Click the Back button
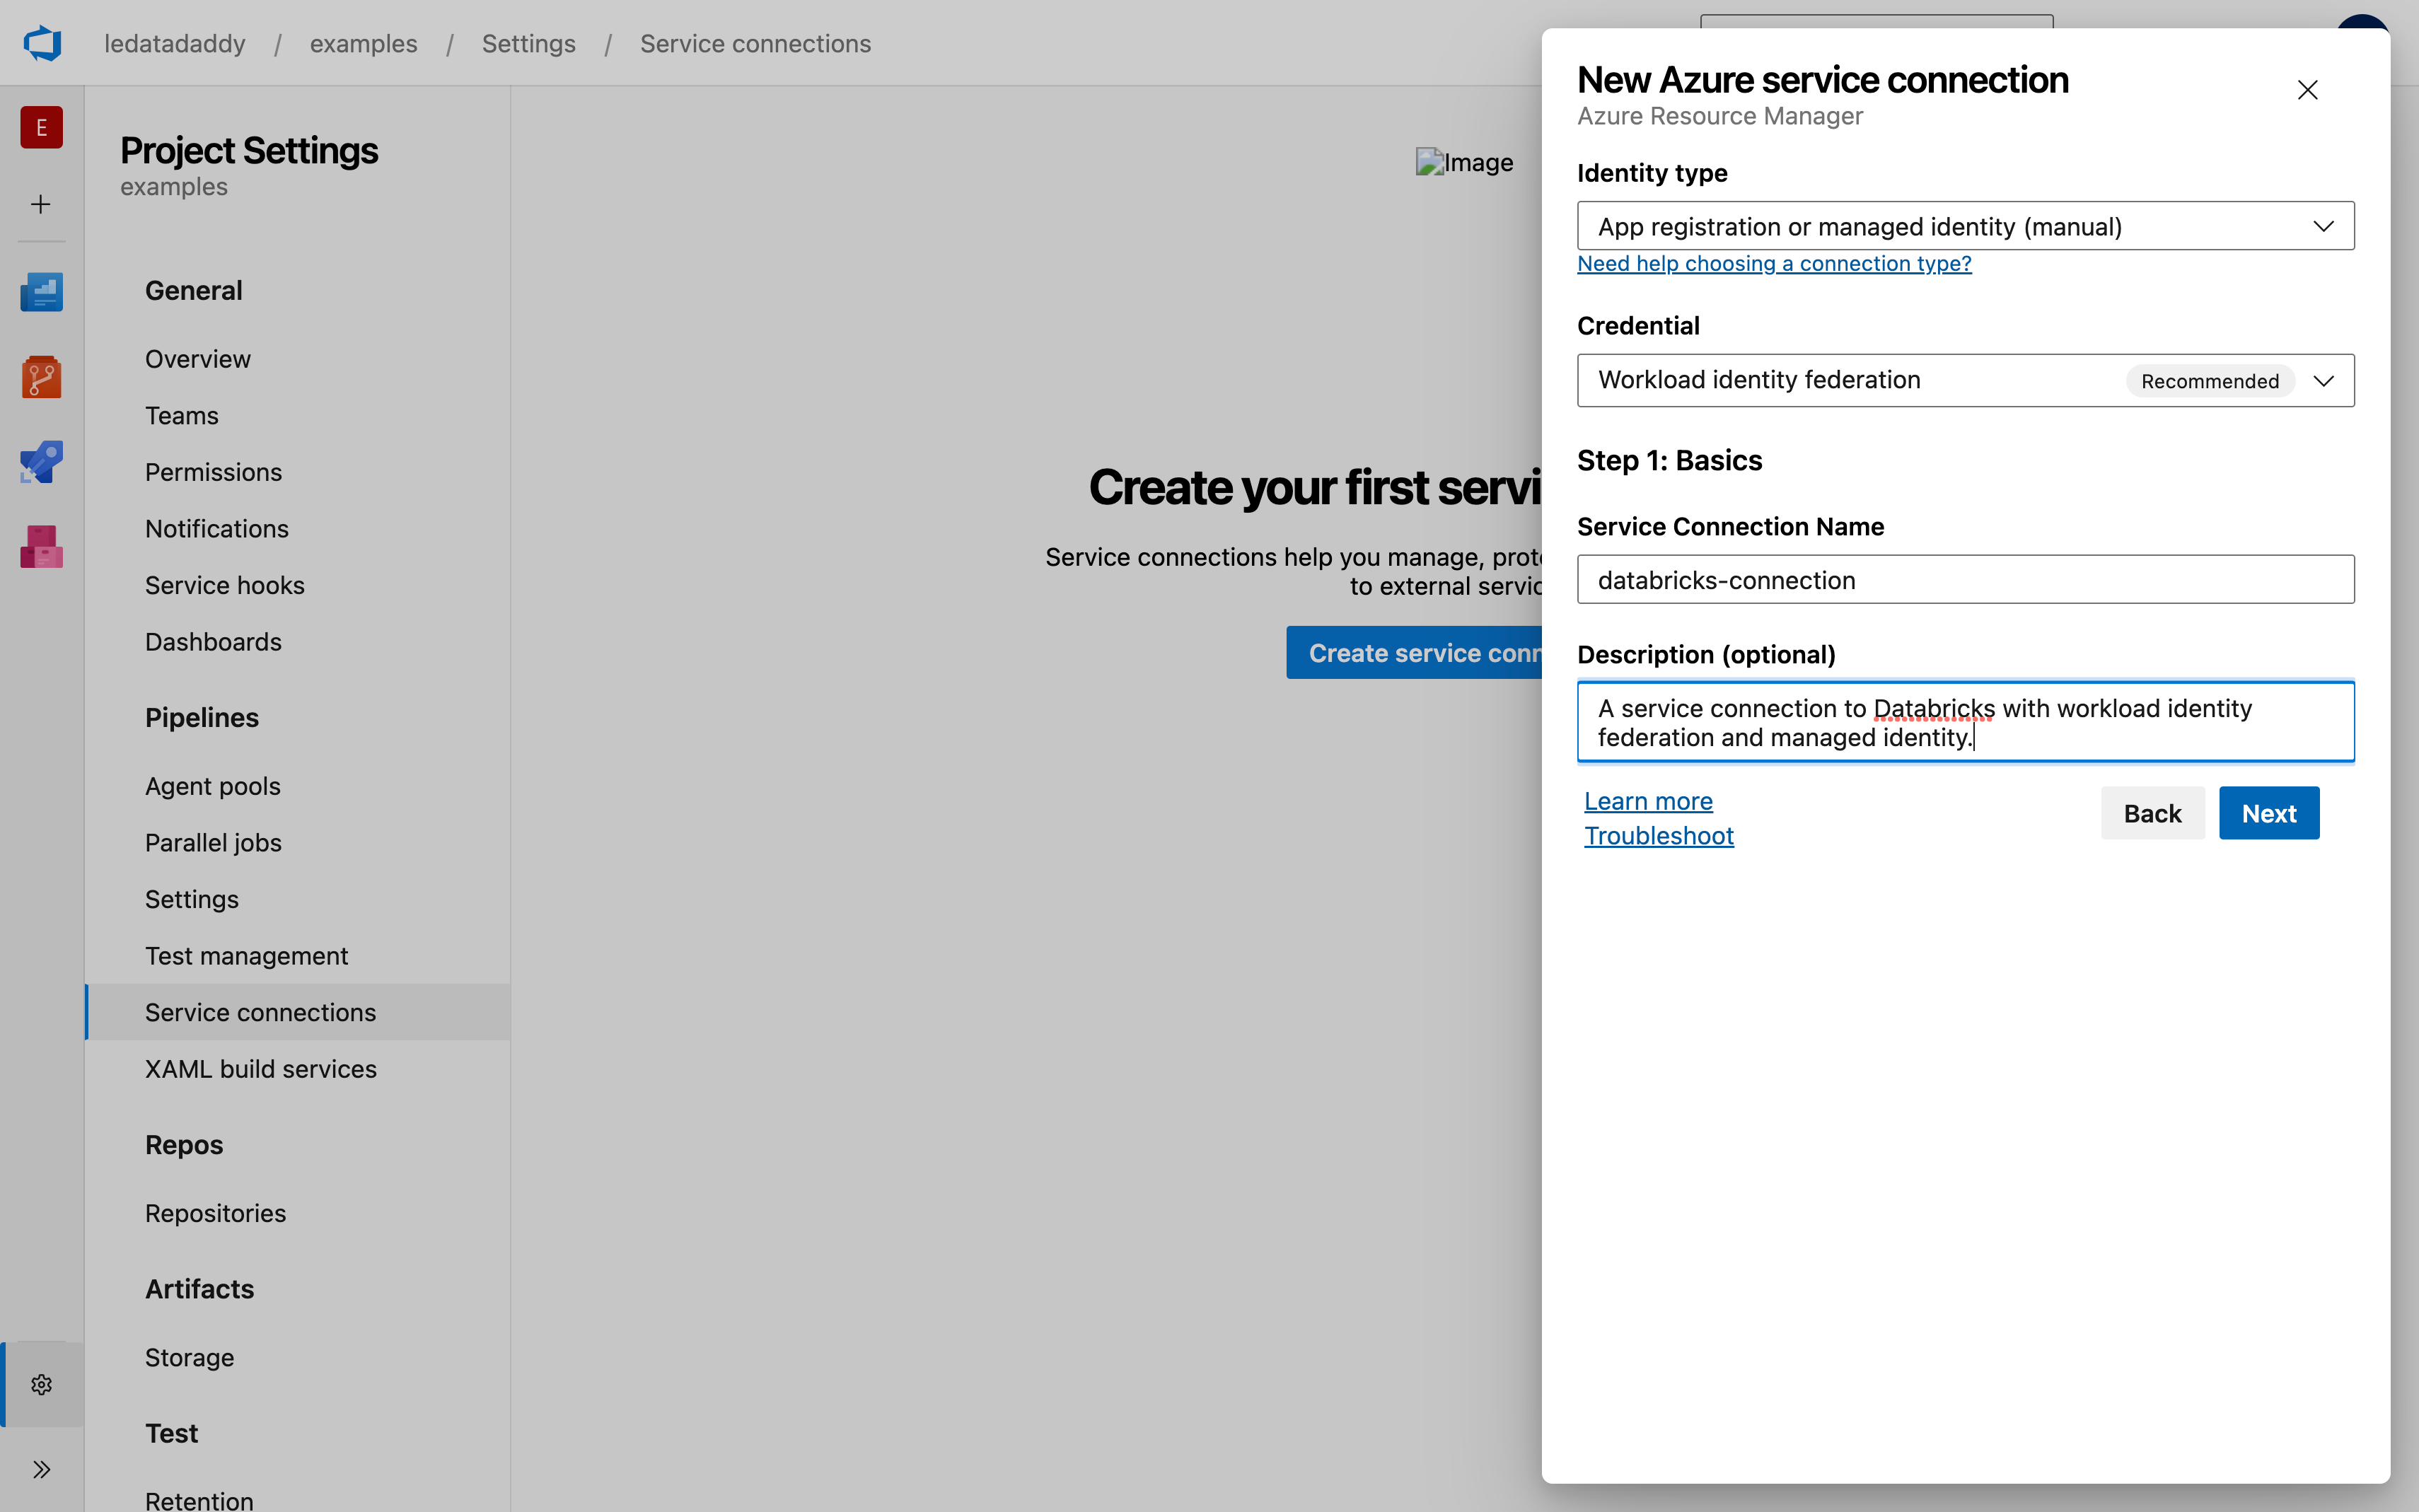 (x=2151, y=813)
